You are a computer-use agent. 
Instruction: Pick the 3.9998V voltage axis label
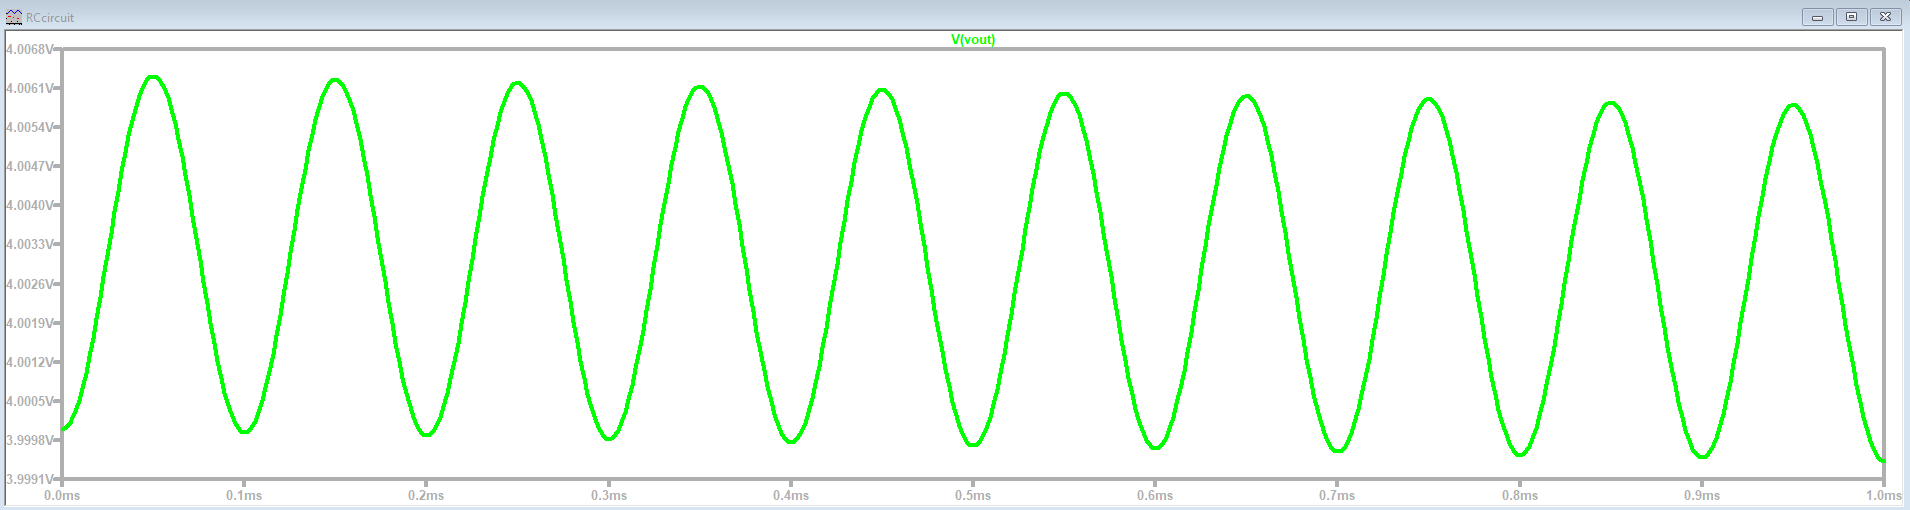[28, 440]
